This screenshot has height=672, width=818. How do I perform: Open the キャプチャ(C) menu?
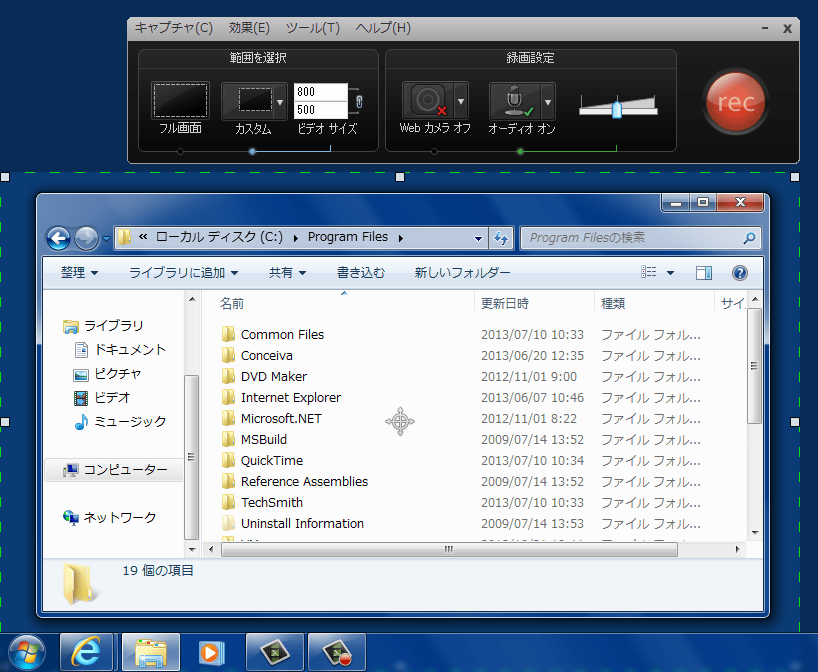[174, 28]
